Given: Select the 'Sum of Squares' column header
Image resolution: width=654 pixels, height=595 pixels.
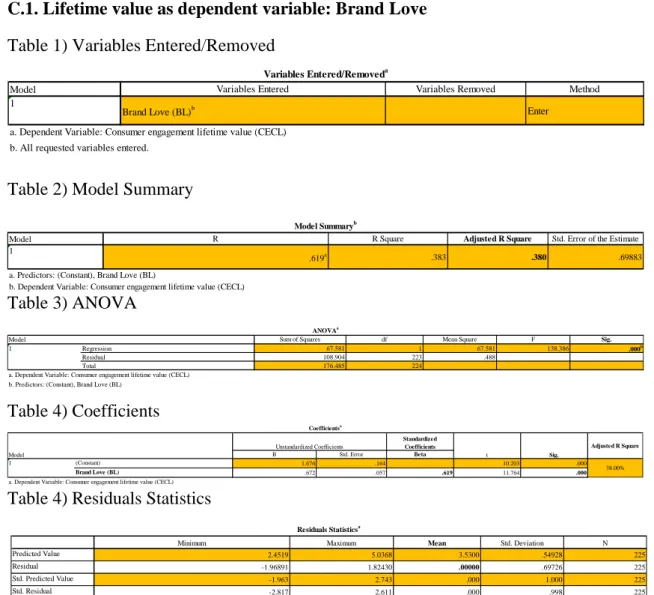Looking at the screenshot, I should pos(299,339).
